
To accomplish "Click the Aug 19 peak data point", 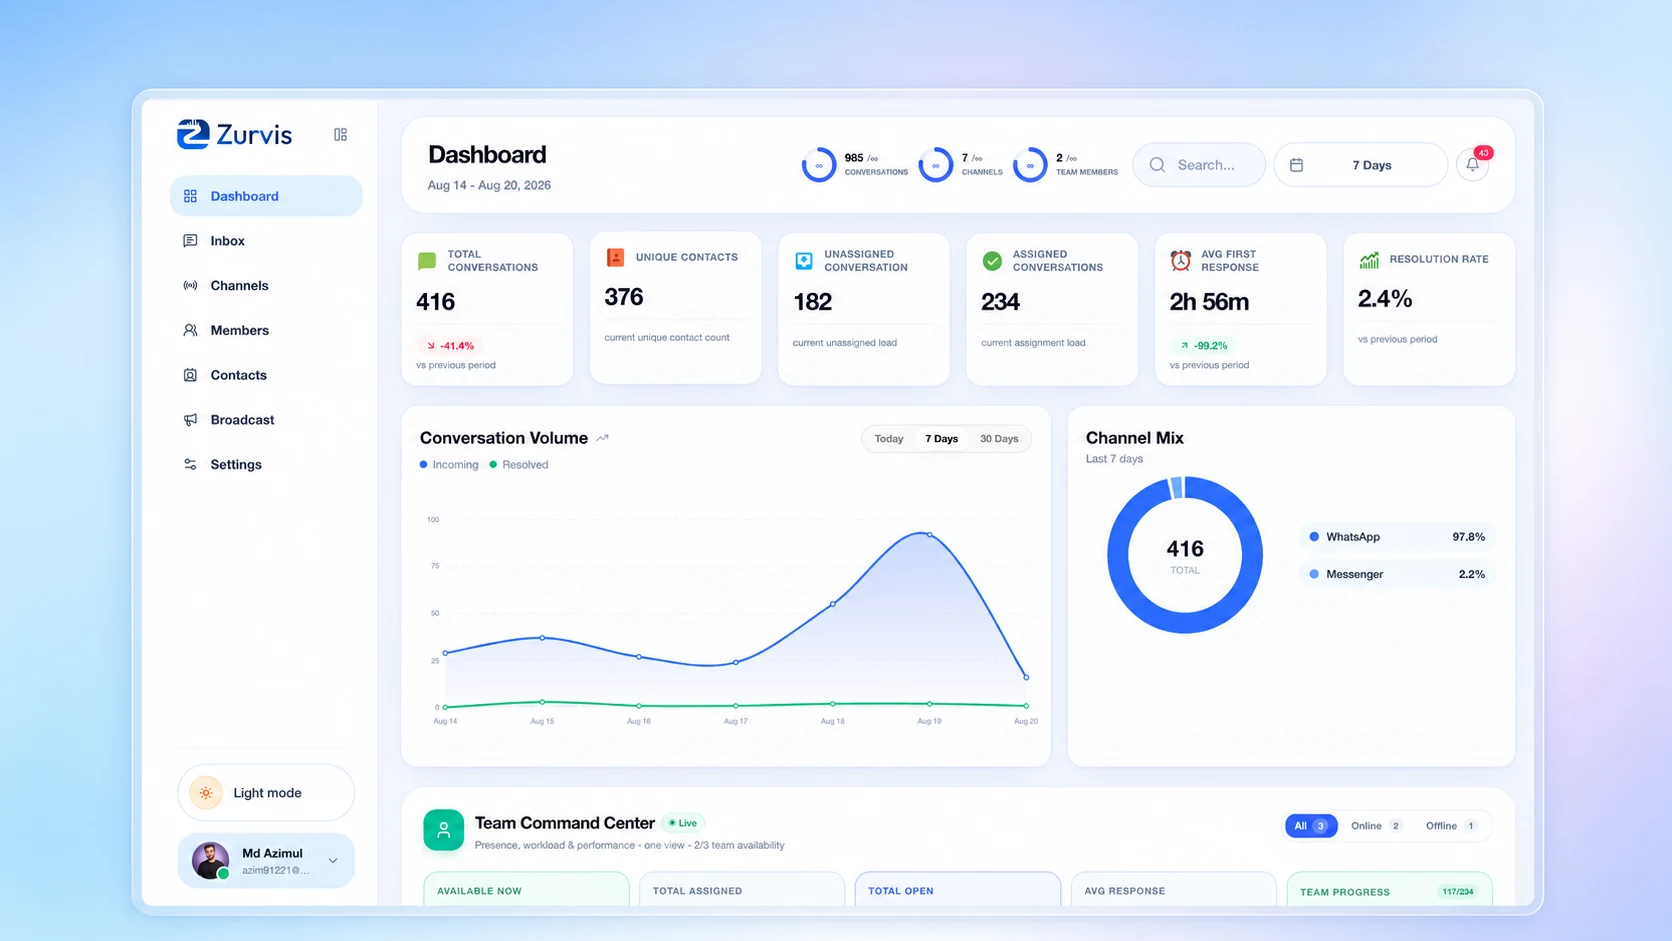I will pos(930,535).
